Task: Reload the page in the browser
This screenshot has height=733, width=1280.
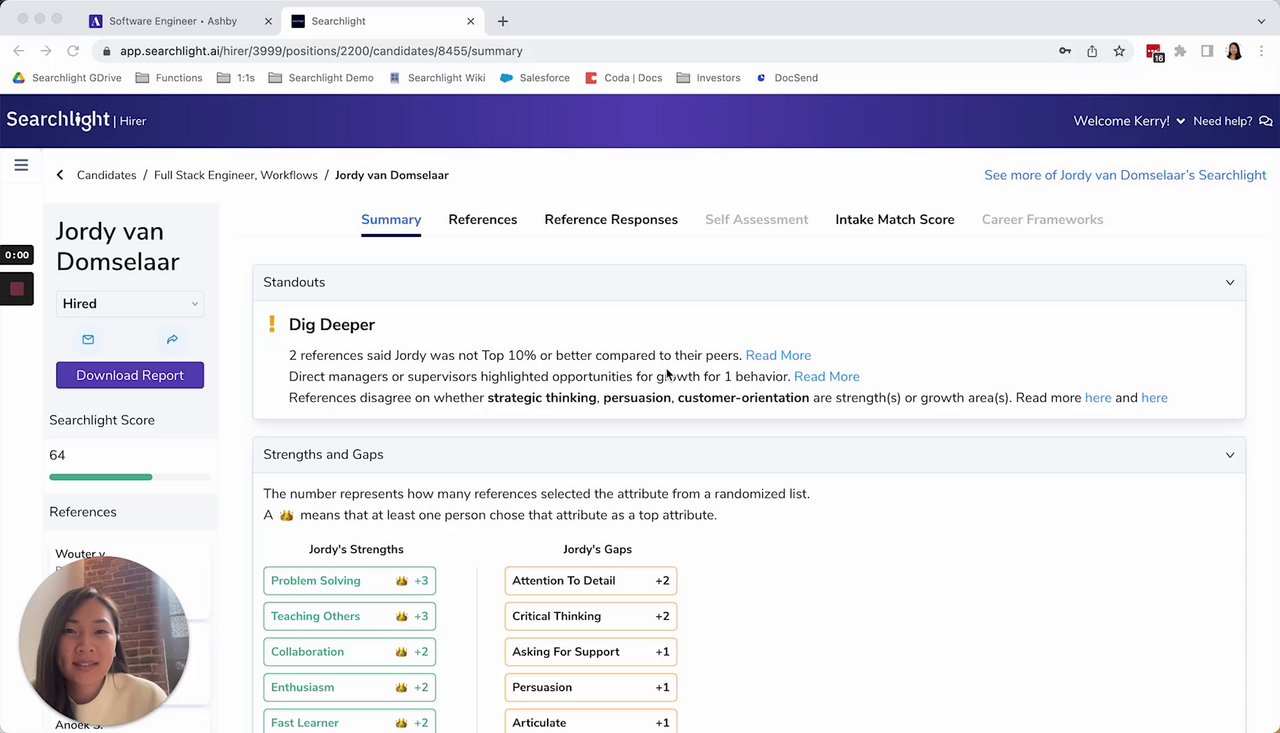Action: pos(73,51)
